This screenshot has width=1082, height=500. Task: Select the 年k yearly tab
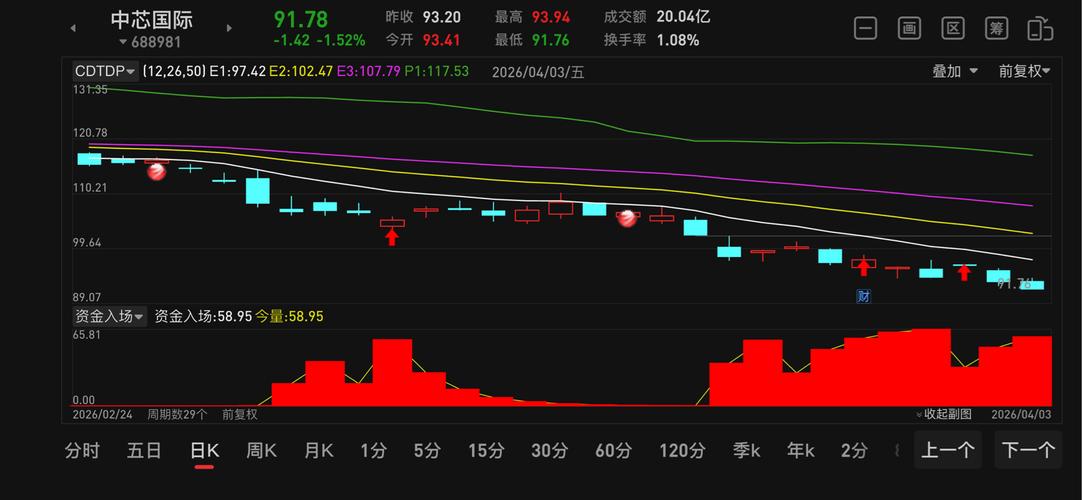point(800,451)
